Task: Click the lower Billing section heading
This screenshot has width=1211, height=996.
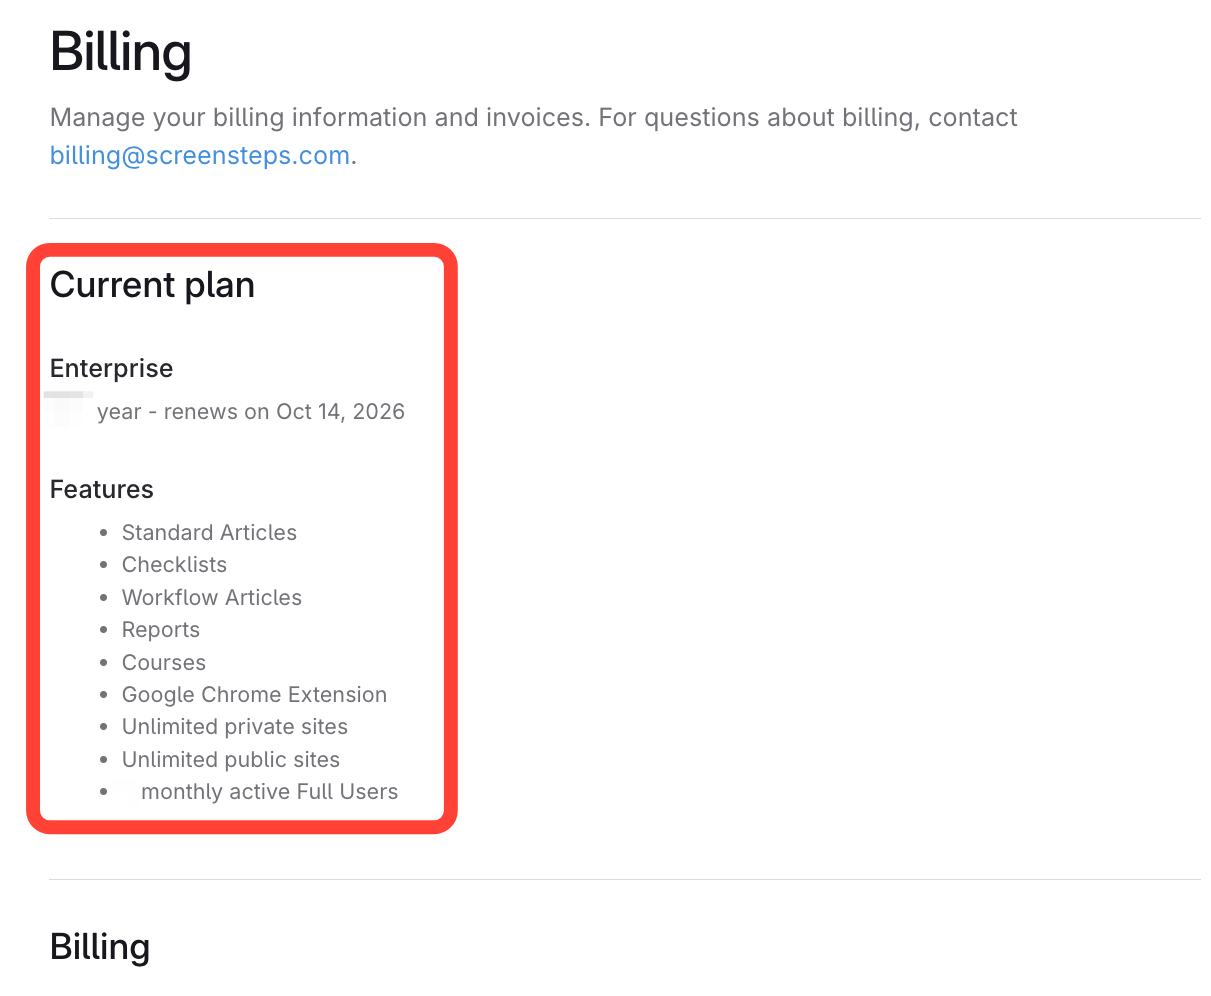Action: (100, 947)
